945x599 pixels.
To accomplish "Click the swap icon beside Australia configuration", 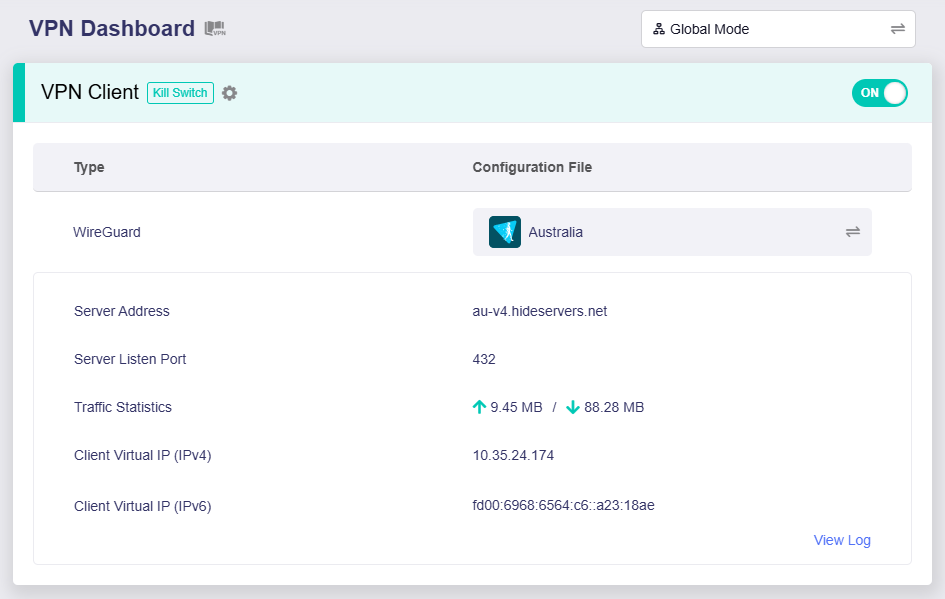I will pyautogui.click(x=852, y=231).
